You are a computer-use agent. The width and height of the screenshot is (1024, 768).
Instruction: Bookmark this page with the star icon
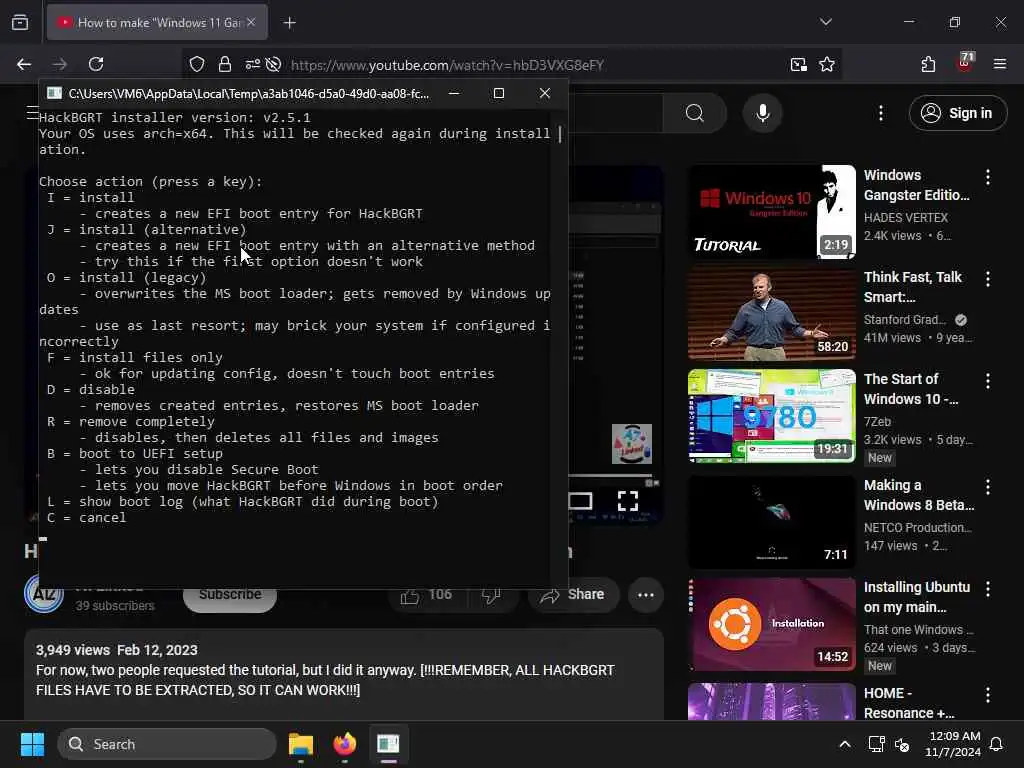coord(827,64)
